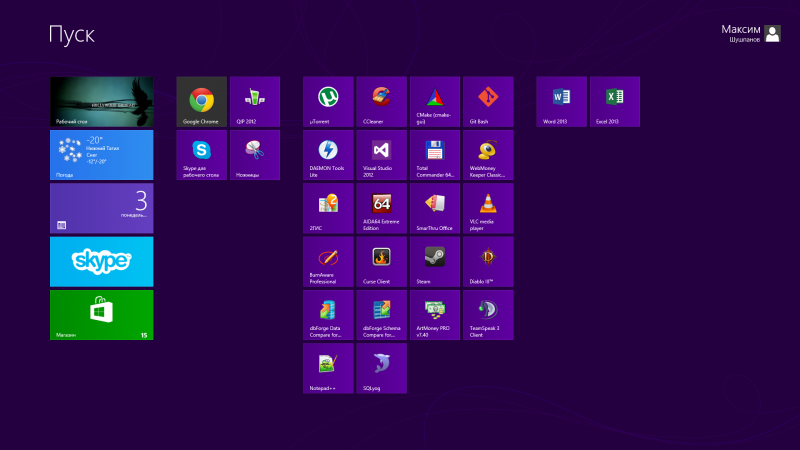Open Visual Studio 2012 tile

[x=382, y=155]
